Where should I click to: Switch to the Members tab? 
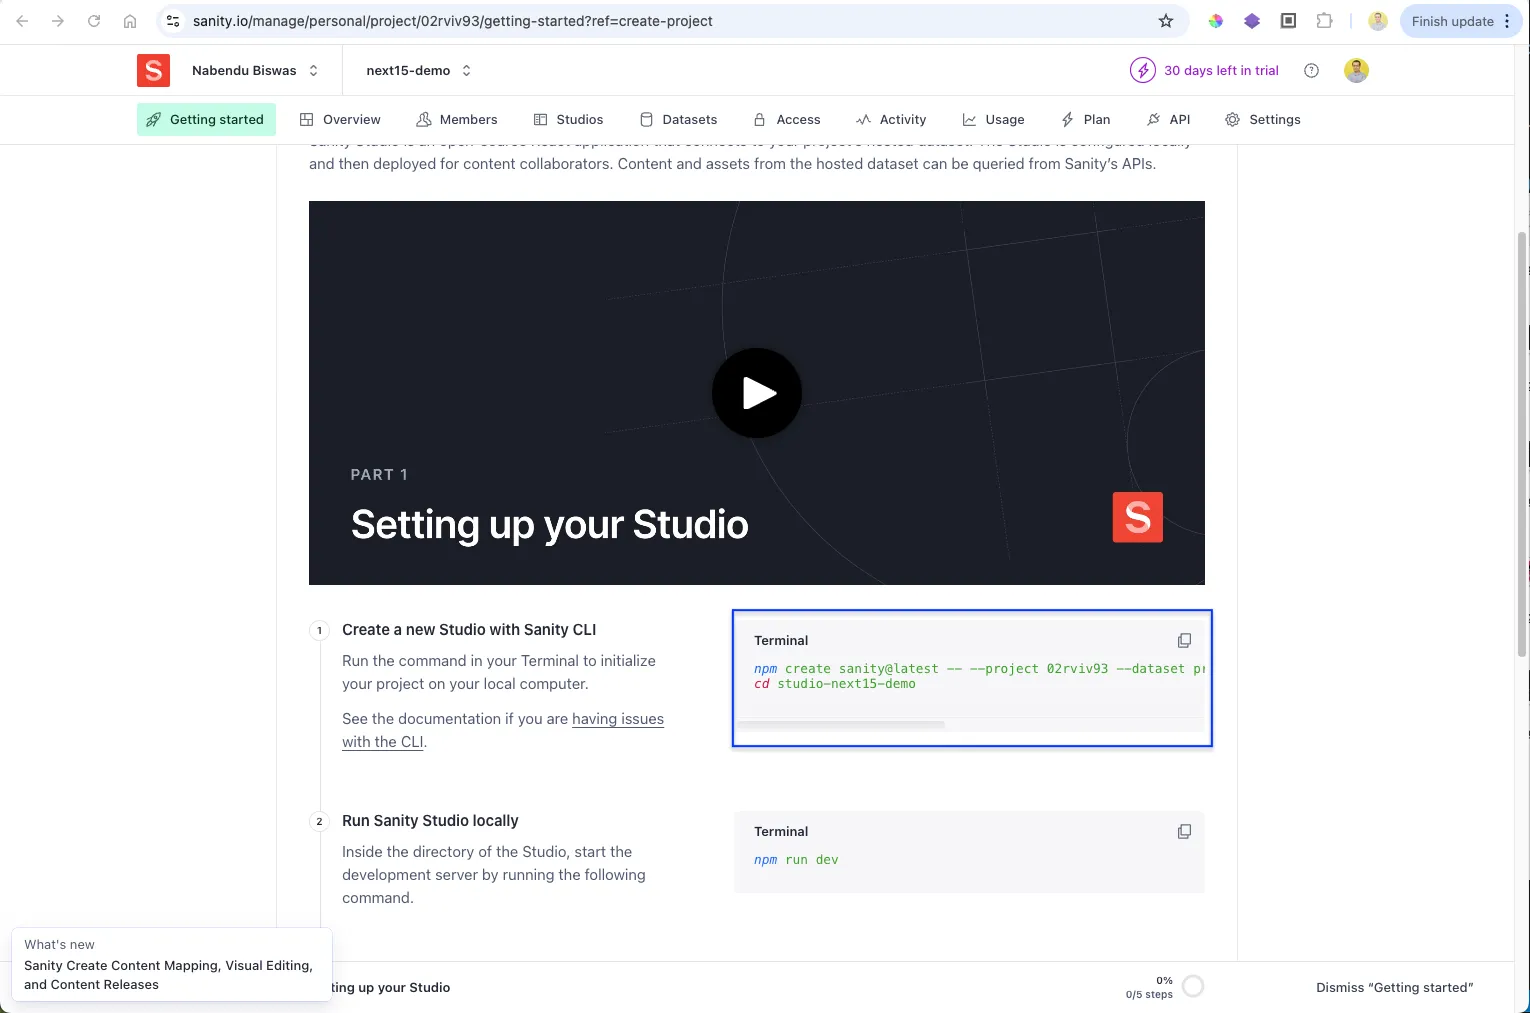tap(457, 119)
